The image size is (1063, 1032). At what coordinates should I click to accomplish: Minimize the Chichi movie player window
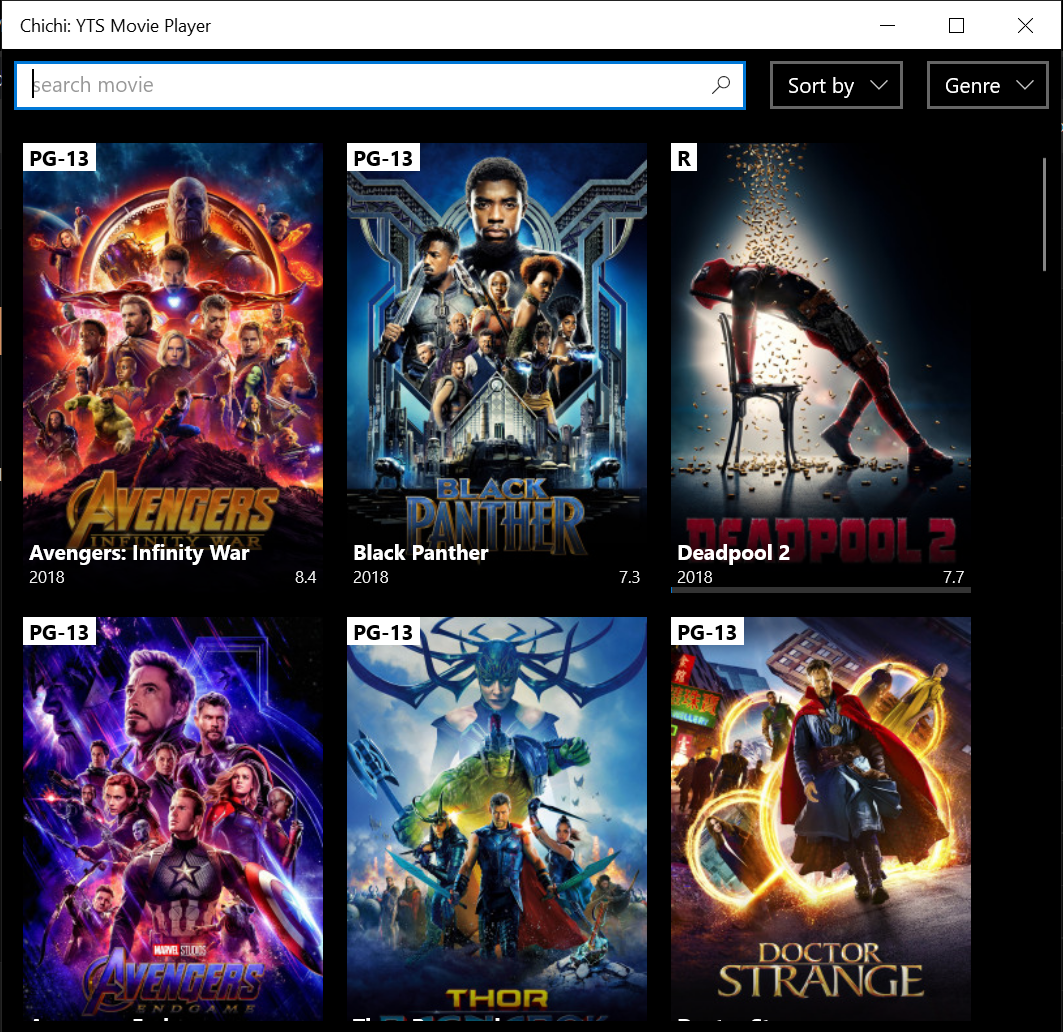[887, 26]
